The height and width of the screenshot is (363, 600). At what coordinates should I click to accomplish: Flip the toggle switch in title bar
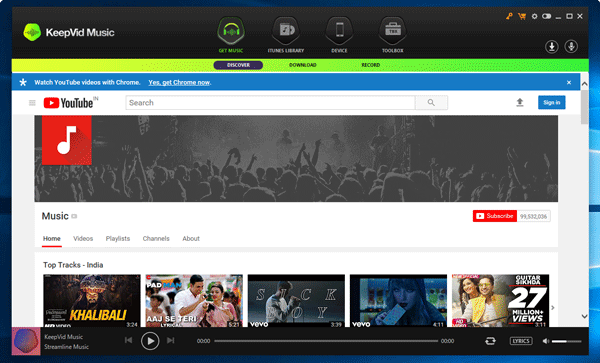546,16
